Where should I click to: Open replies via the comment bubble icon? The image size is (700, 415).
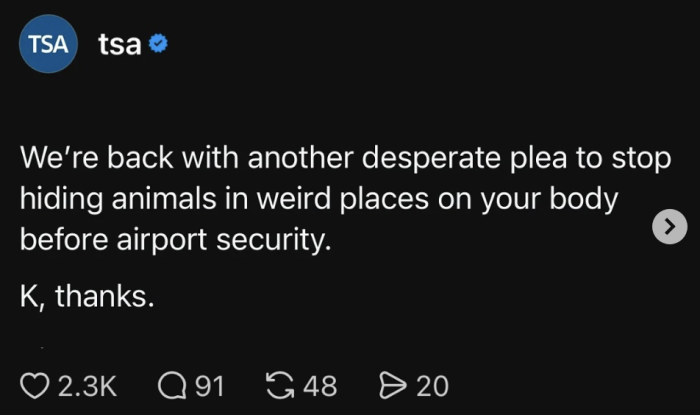[x=173, y=385]
